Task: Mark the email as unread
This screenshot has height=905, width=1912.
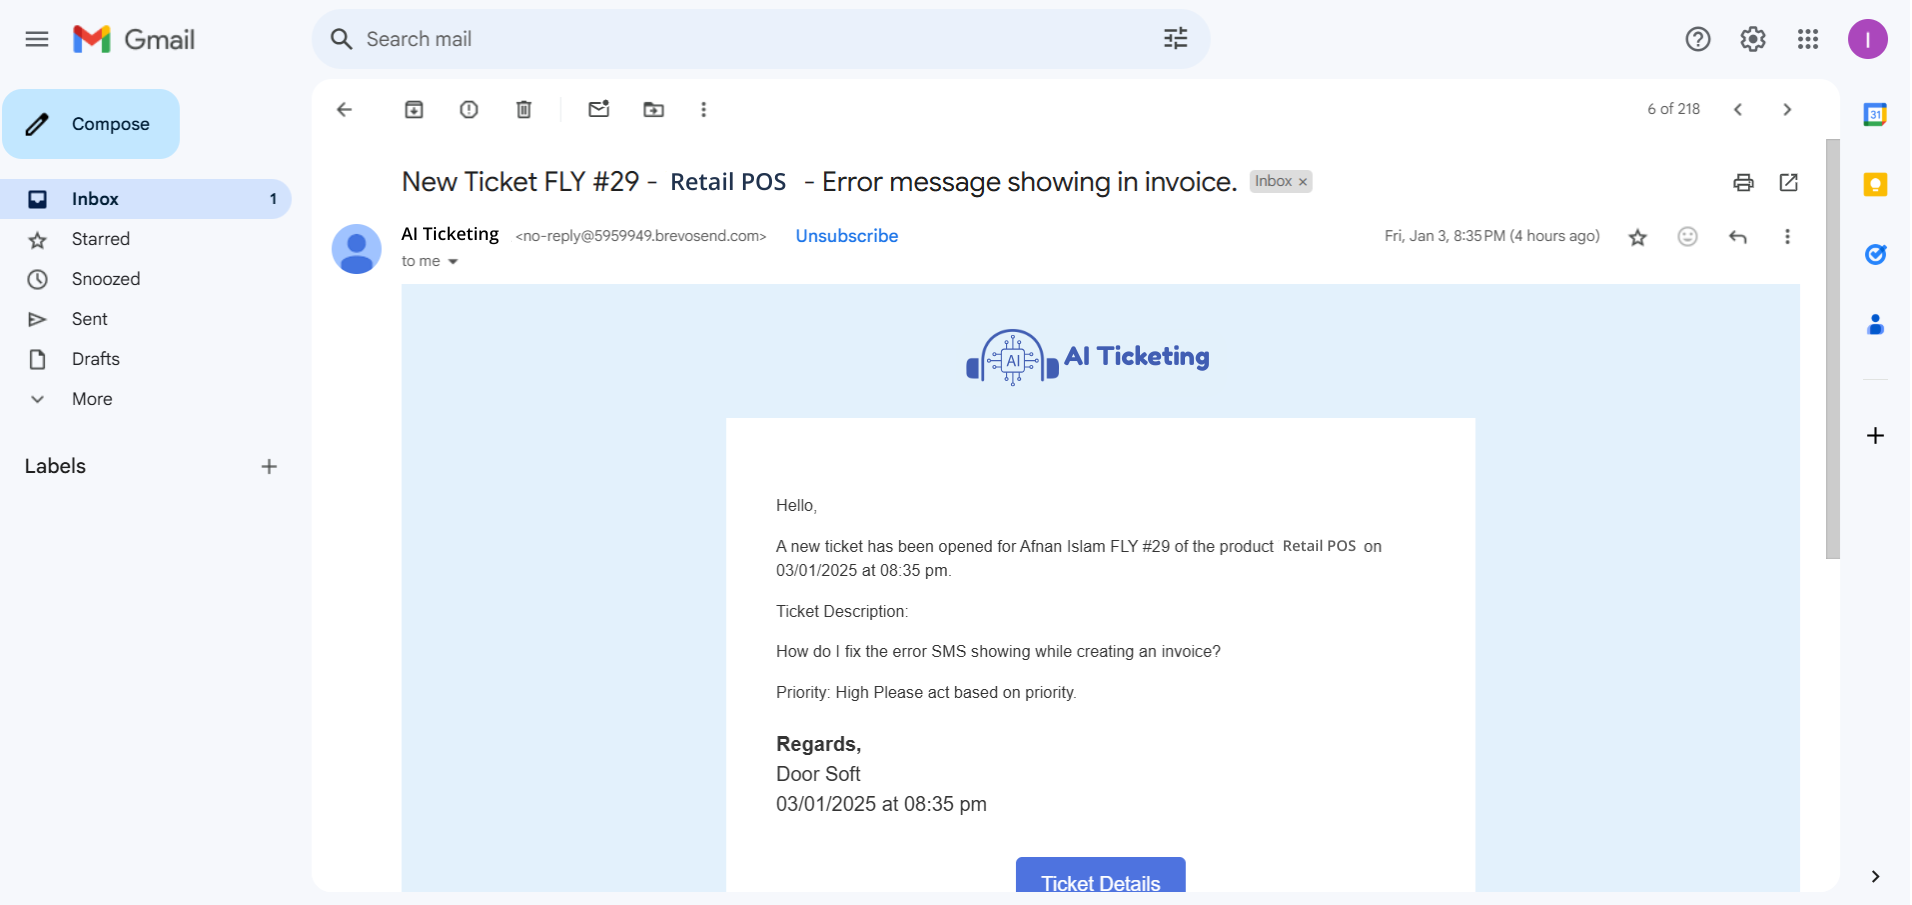Action: tap(599, 110)
